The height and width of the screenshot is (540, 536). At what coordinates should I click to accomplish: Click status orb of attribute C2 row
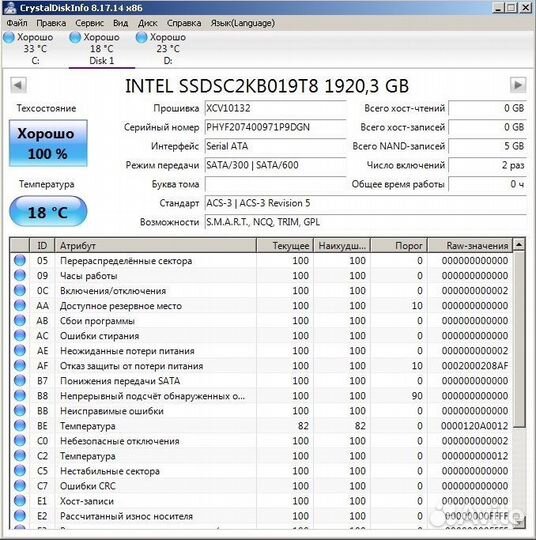point(20,456)
